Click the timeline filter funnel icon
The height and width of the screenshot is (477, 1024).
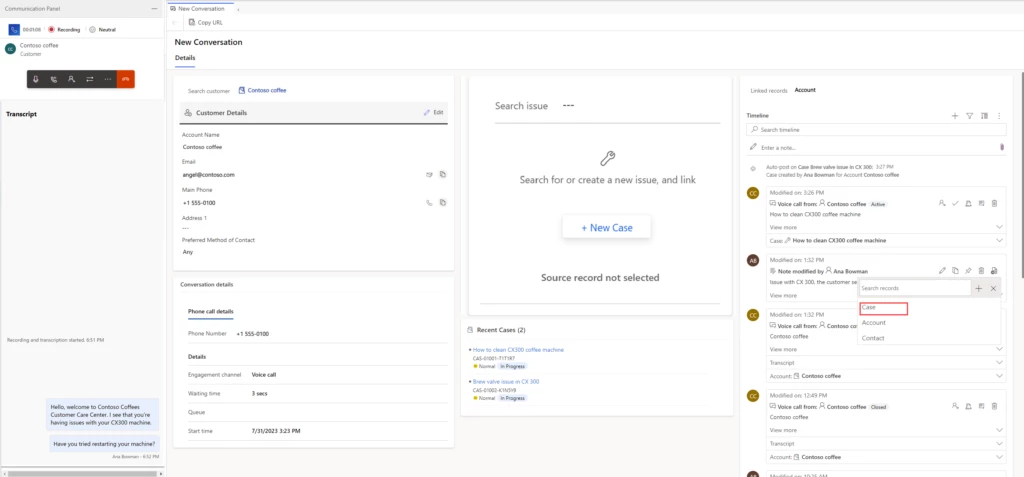(969, 116)
